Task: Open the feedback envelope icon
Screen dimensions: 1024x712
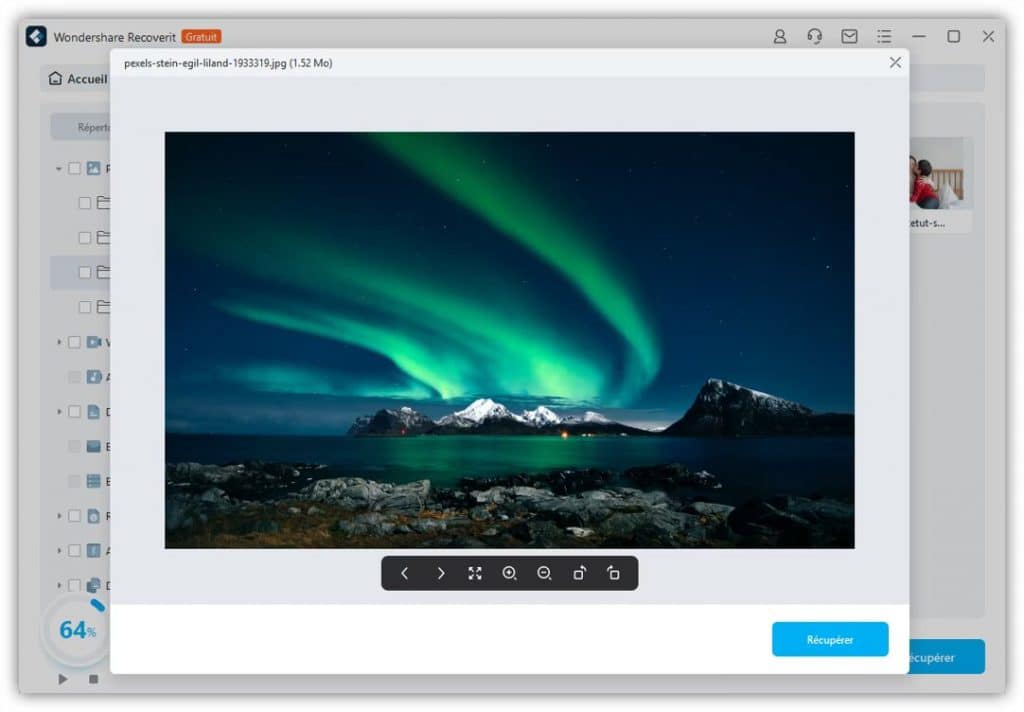Action: (x=849, y=35)
